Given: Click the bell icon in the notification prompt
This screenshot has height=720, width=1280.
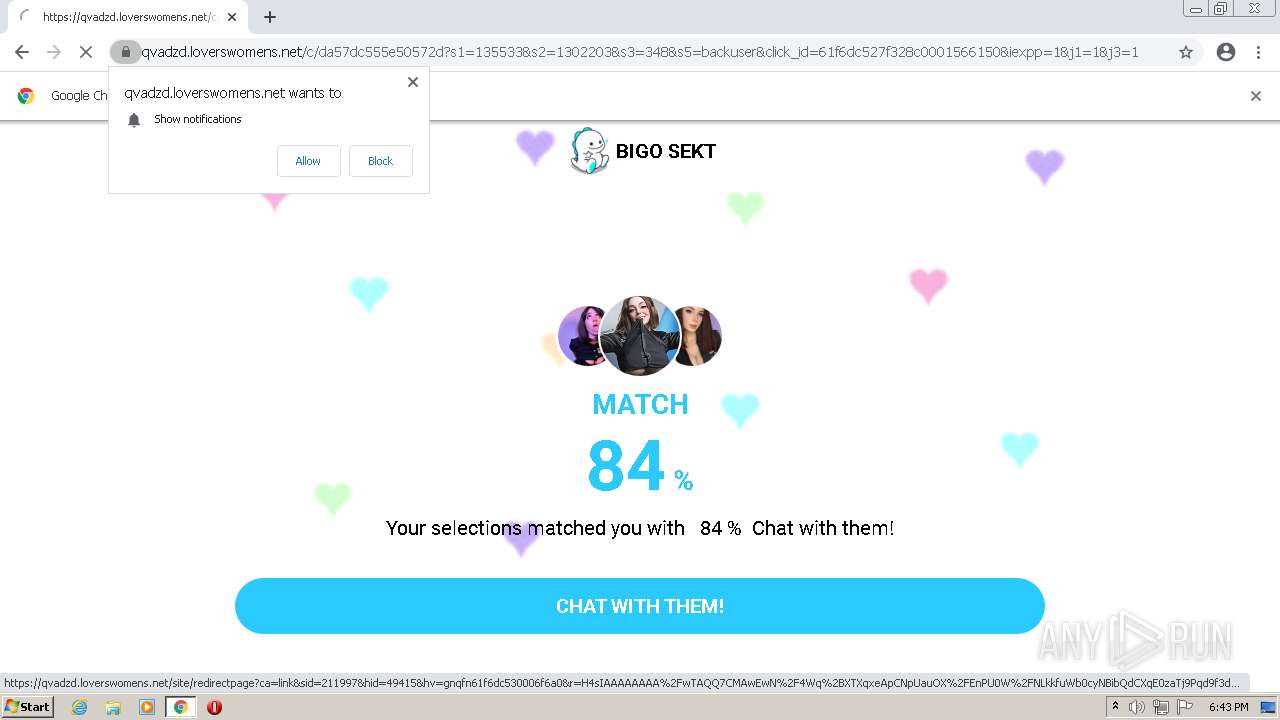Looking at the screenshot, I should click(x=134, y=120).
